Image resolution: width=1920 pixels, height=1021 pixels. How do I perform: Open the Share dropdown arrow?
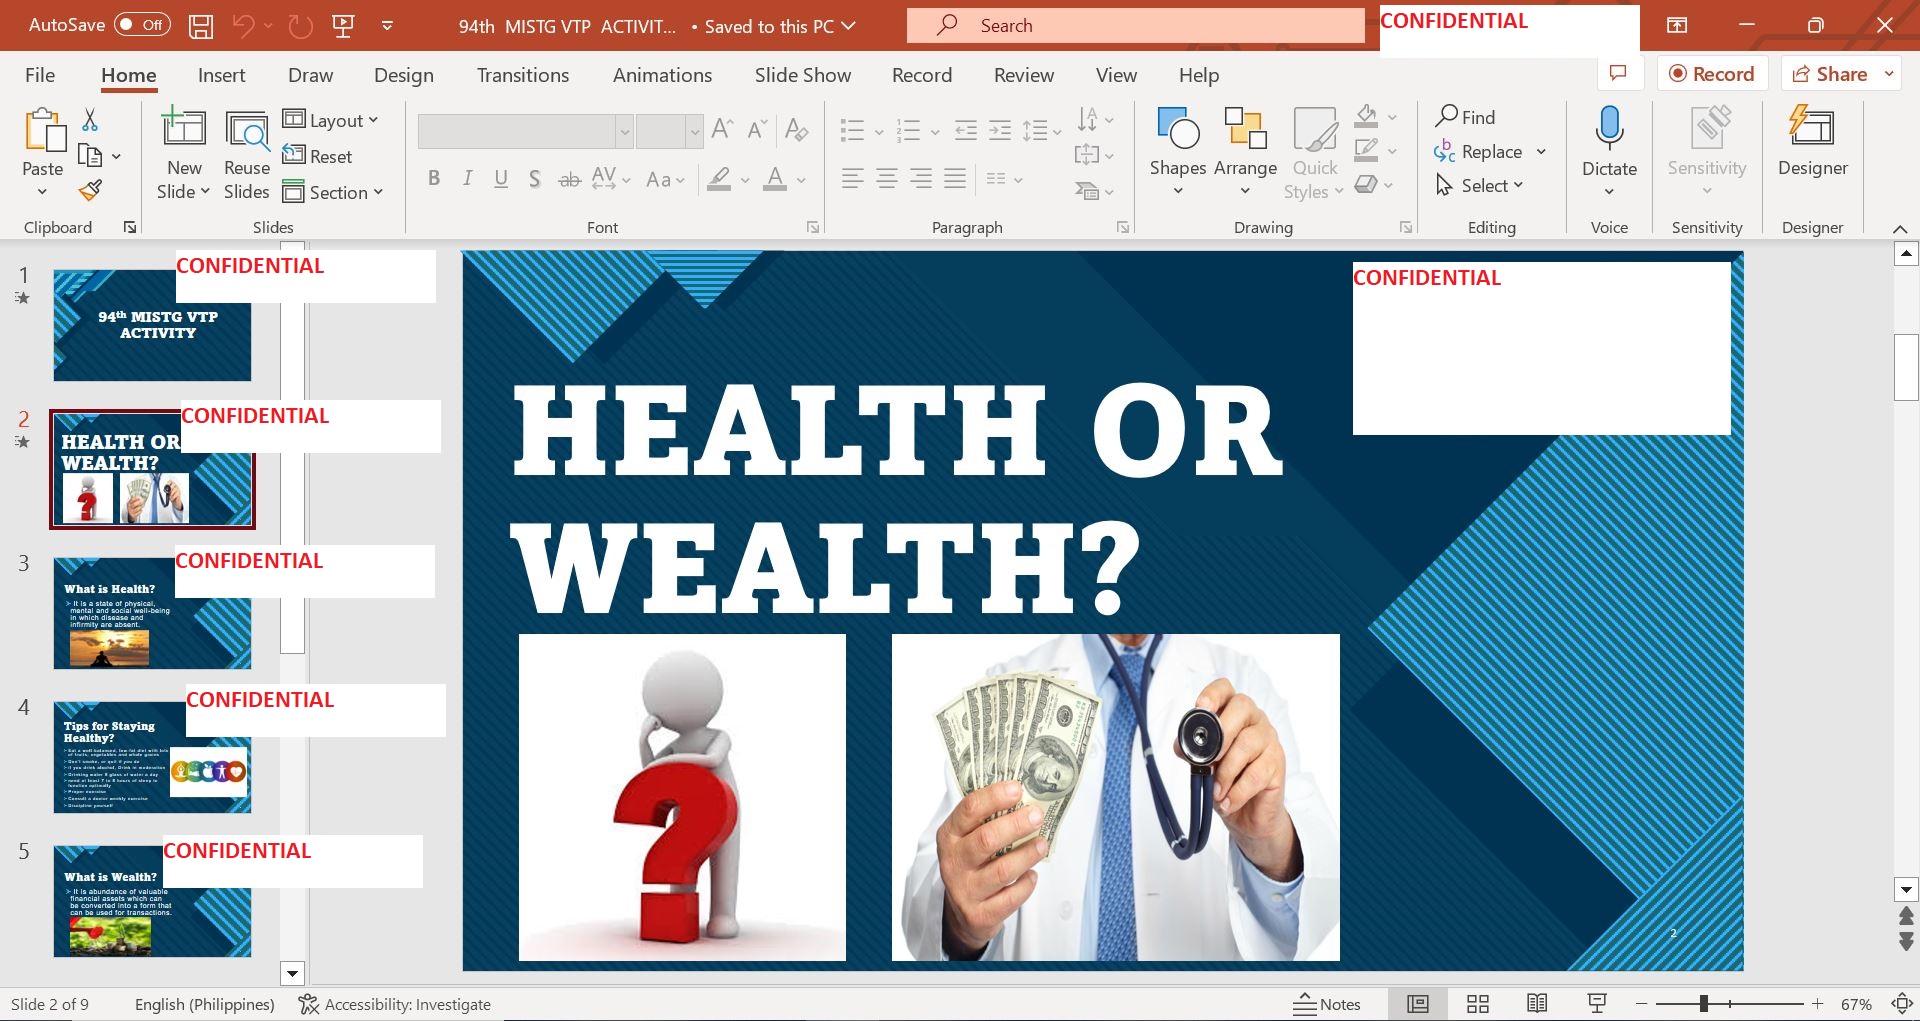coord(1888,74)
